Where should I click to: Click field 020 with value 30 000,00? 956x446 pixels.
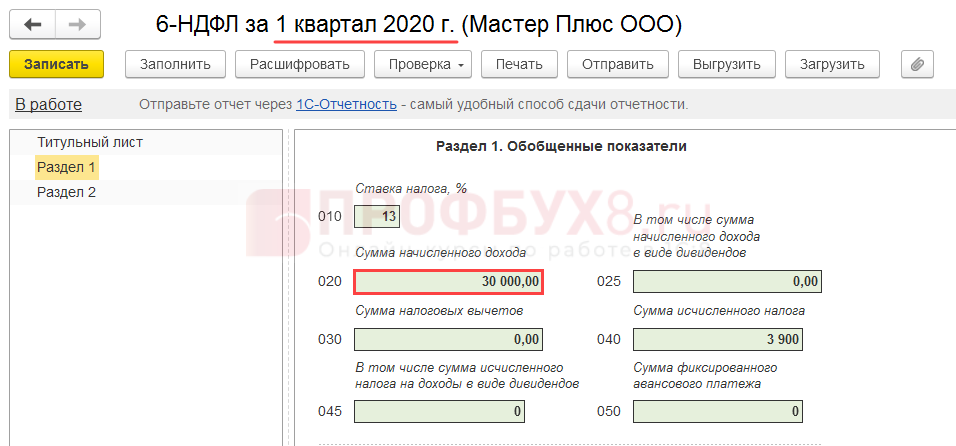point(448,282)
